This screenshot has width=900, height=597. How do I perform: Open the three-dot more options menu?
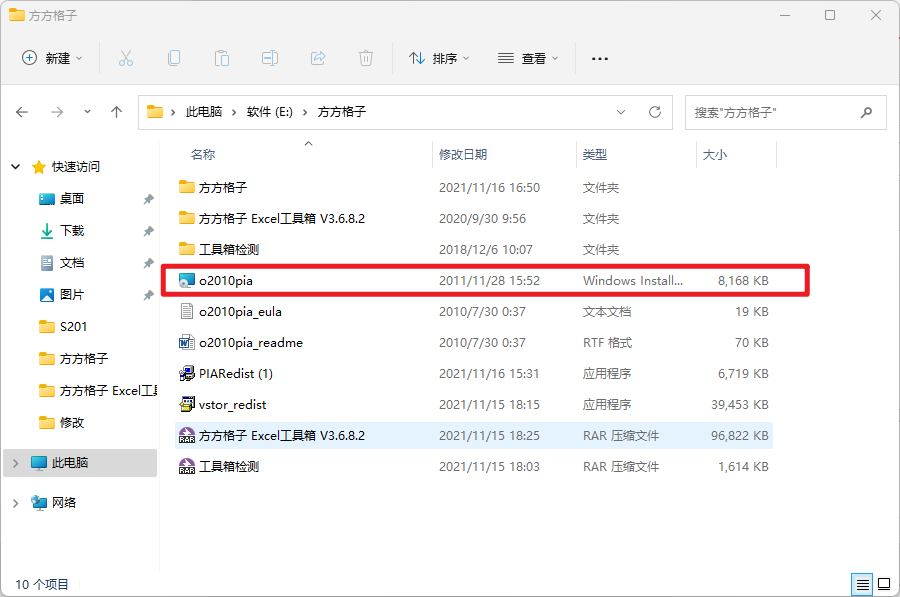coord(600,59)
